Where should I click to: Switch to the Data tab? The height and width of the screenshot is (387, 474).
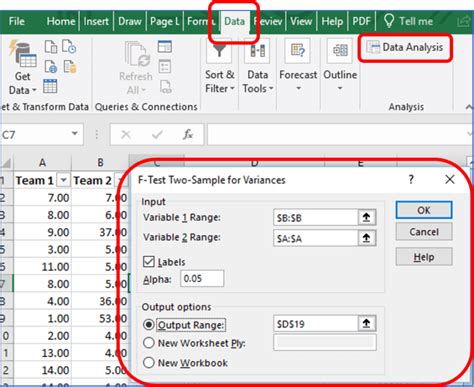(234, 21)
